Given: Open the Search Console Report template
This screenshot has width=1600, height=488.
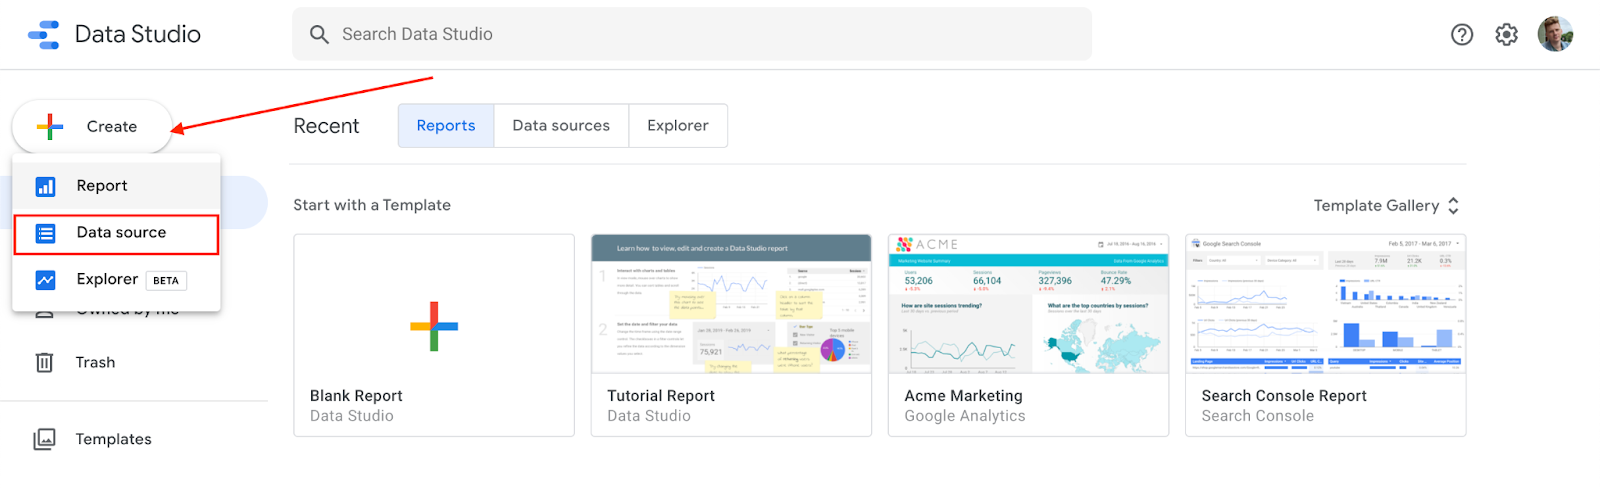Looking at the screenshot, I should [x=1325, y=335].
